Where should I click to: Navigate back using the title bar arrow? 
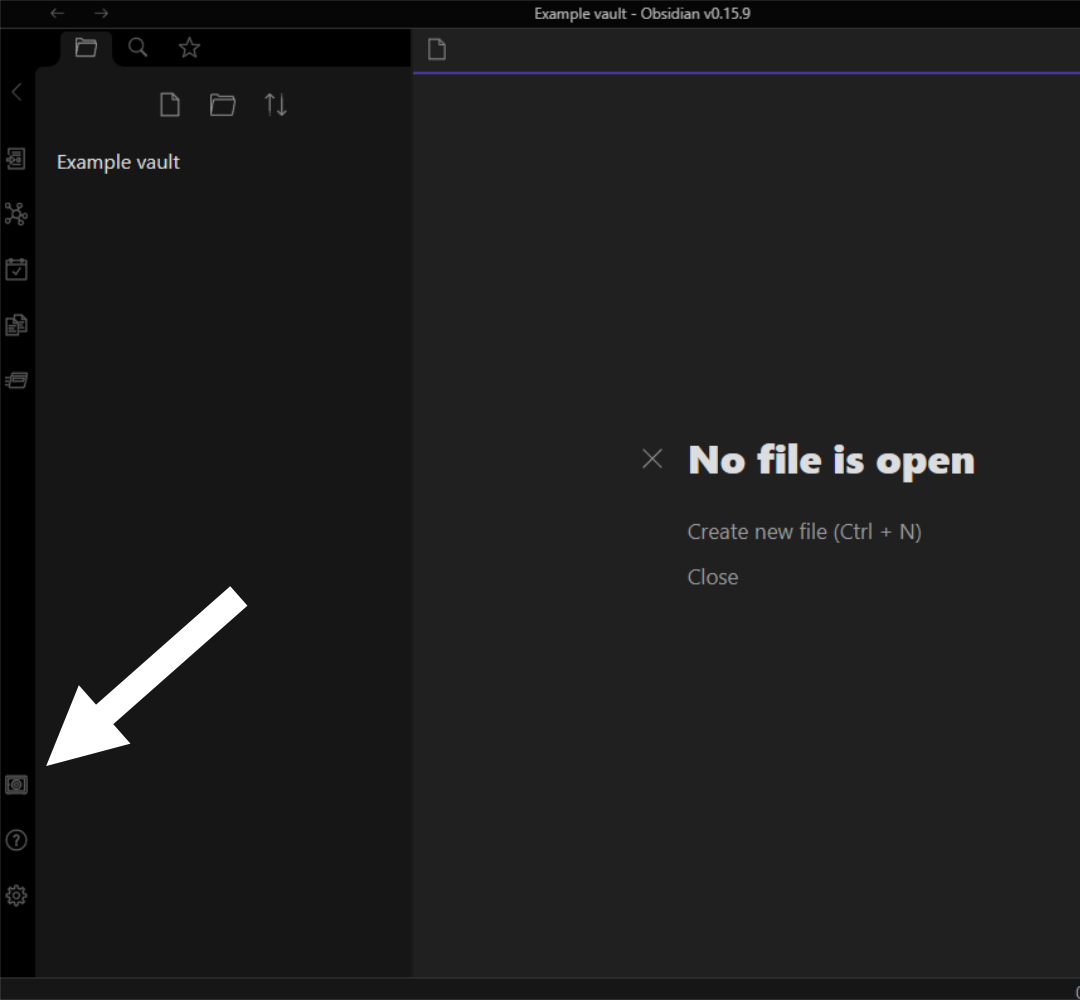point(58,14)
